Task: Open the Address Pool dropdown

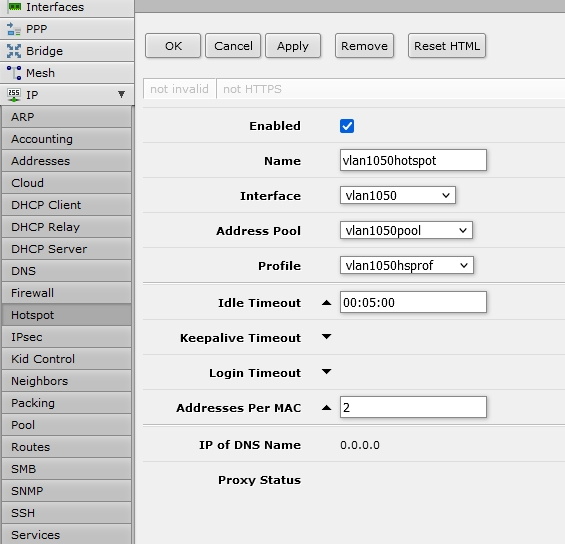Action: [x=406, y=230]
